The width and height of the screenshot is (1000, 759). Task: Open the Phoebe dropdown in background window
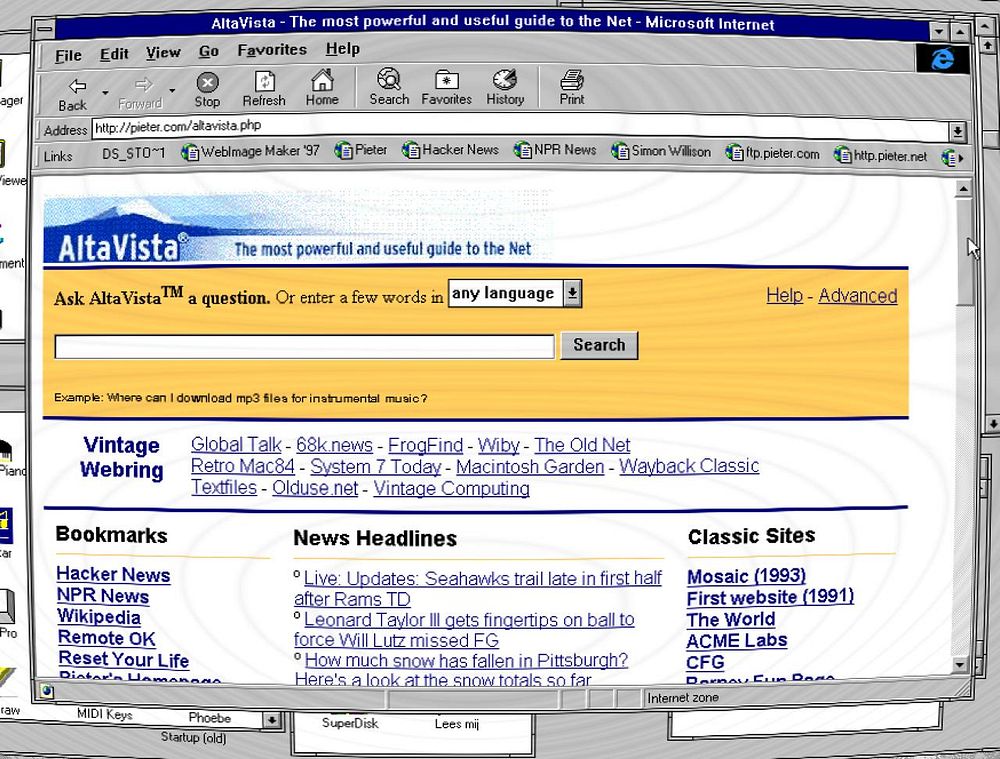tap(272, 720)
